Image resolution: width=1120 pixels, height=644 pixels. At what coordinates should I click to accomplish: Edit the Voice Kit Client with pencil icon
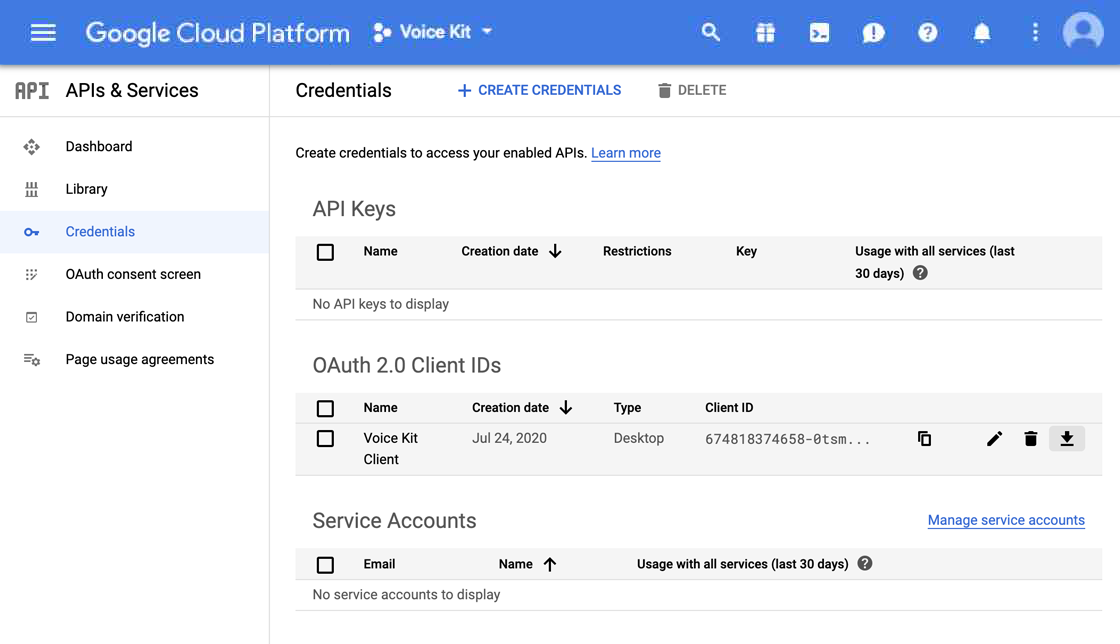[994, 438]
